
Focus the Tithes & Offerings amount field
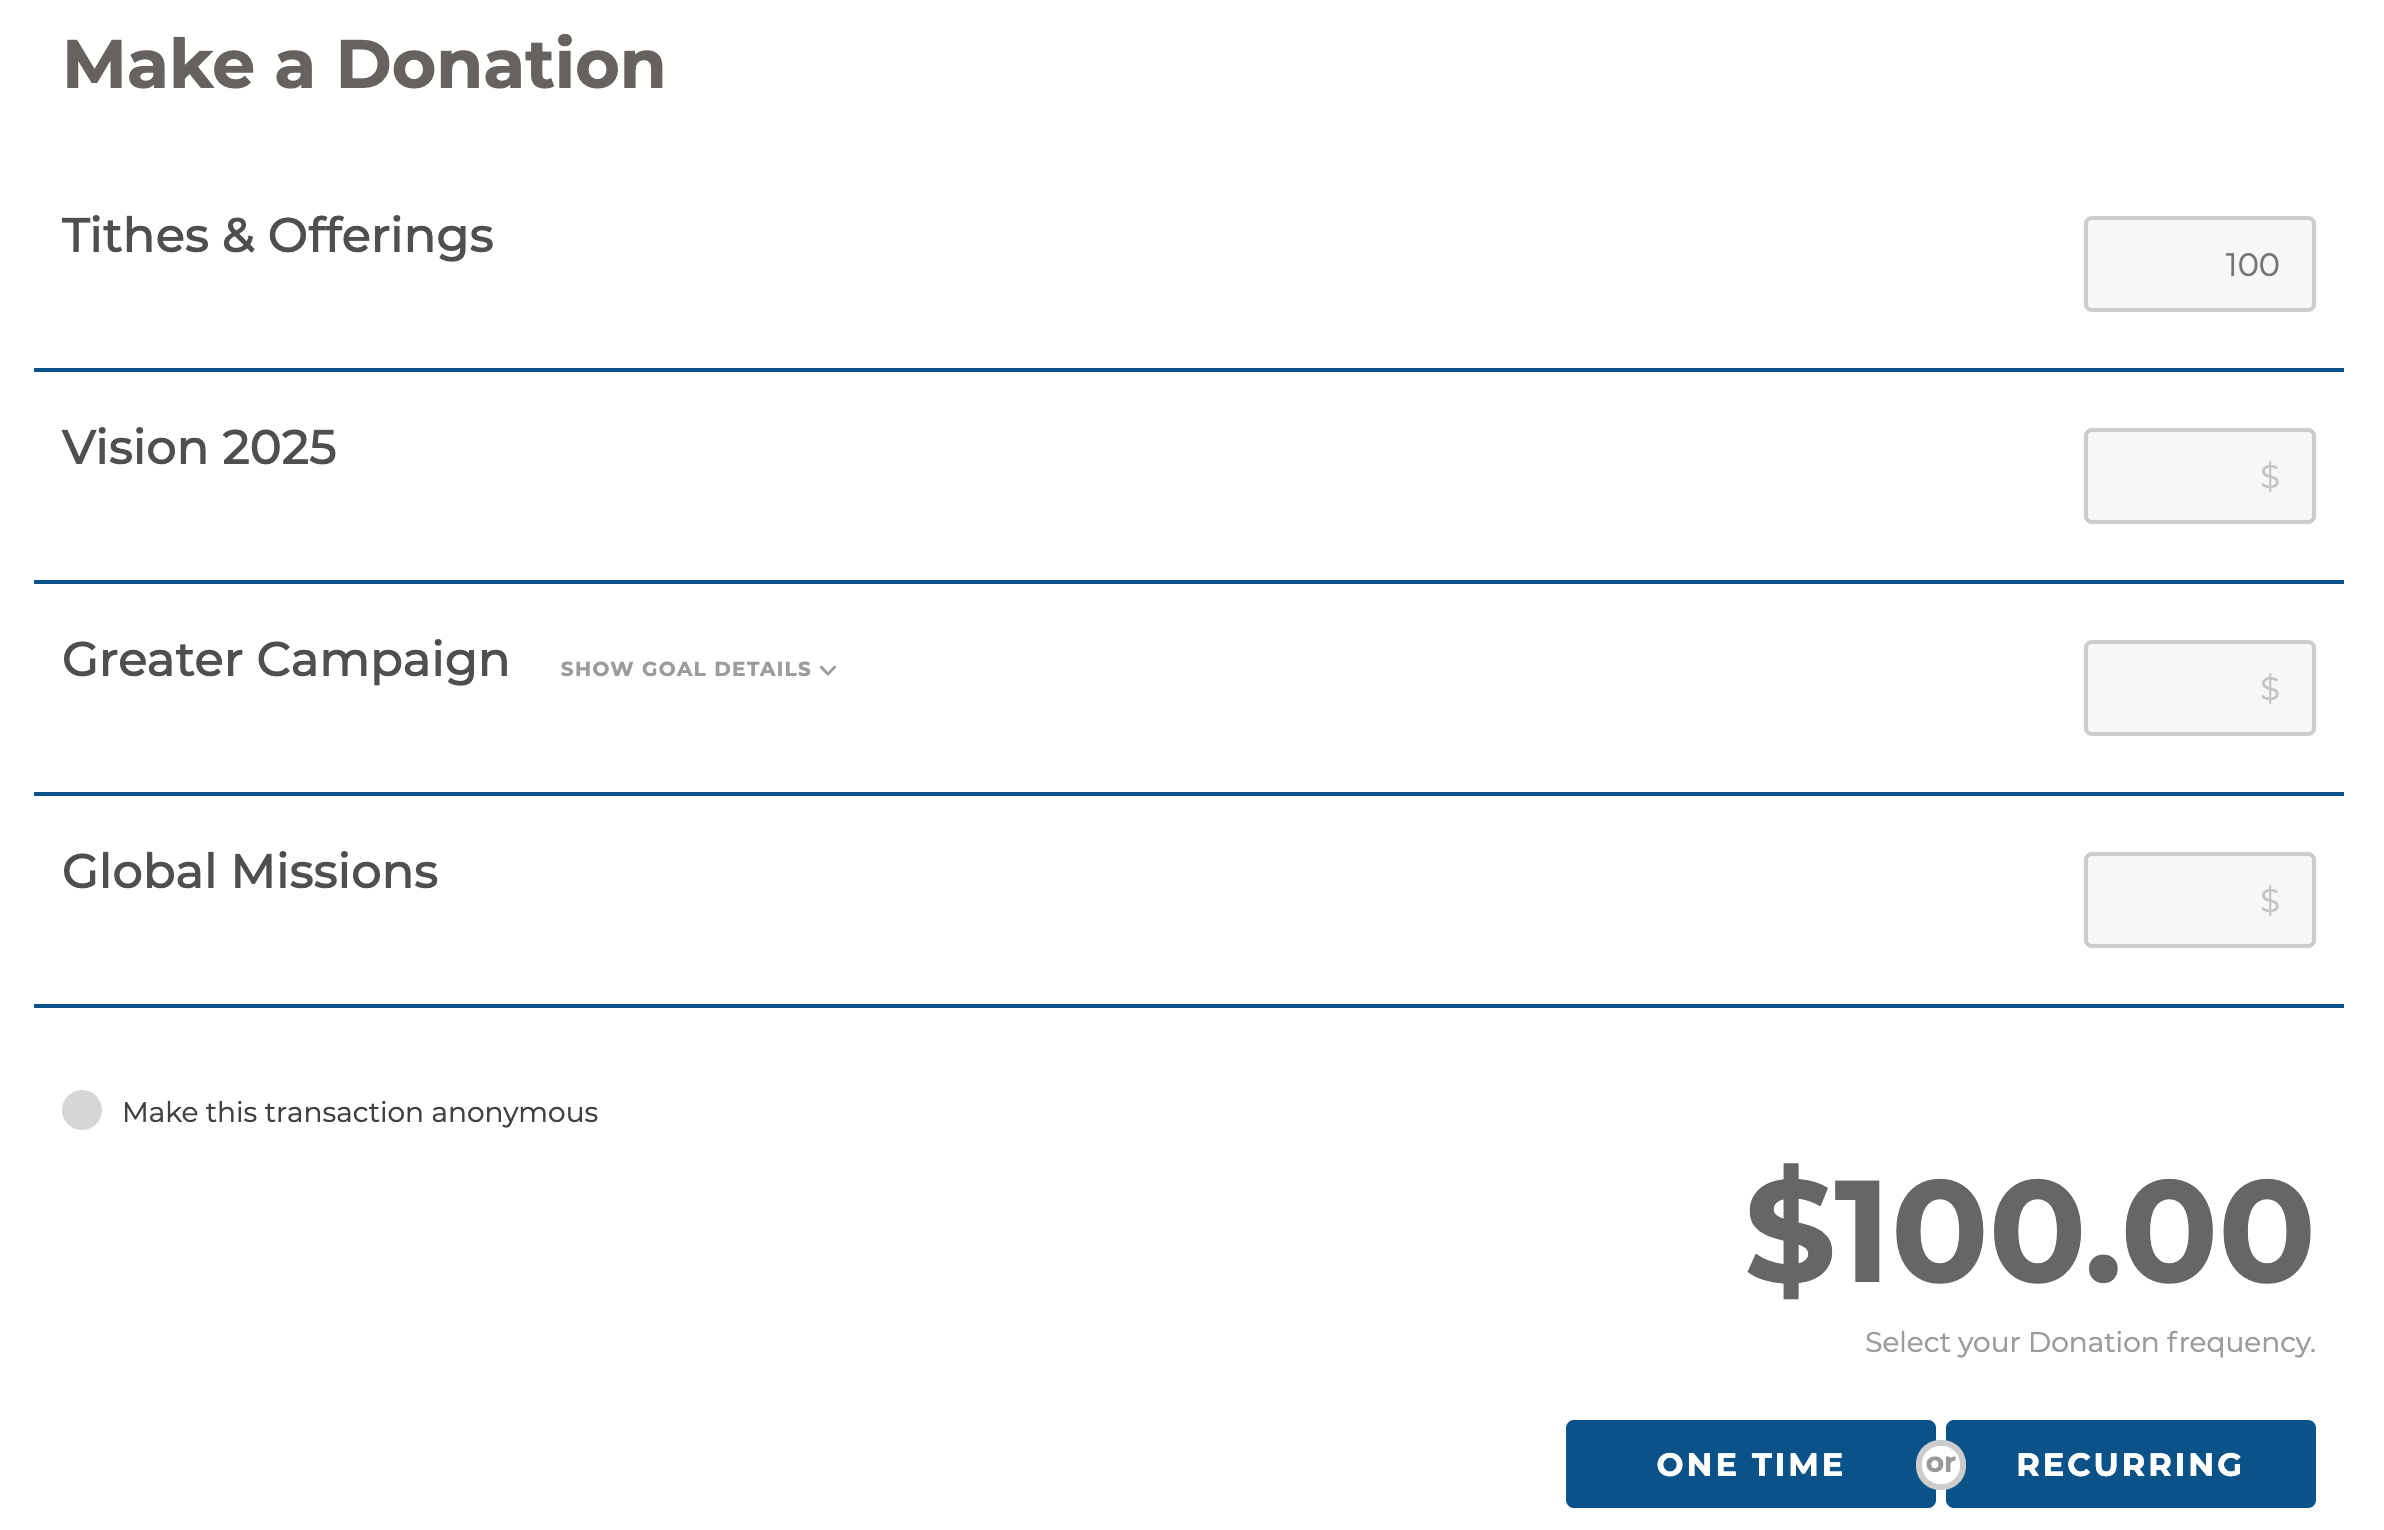tap(2199, 264)
